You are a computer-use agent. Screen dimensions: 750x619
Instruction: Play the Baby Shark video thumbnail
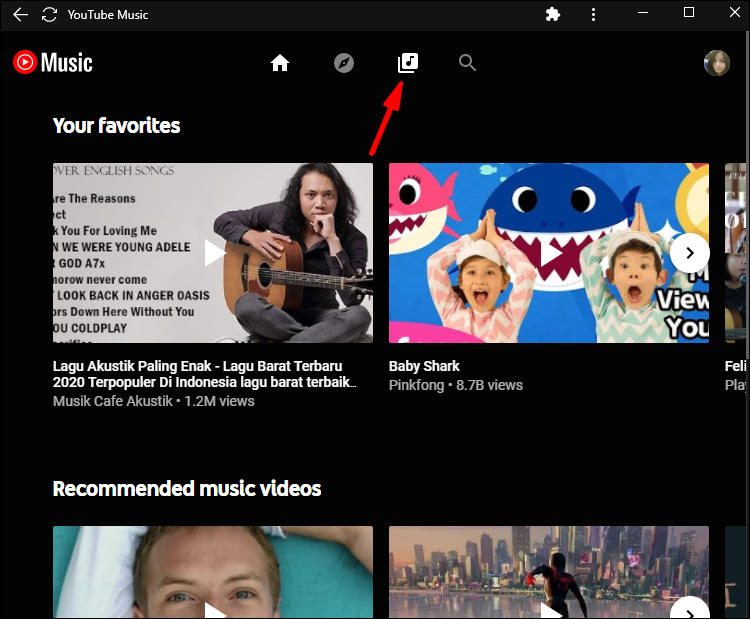pos(549,253)
